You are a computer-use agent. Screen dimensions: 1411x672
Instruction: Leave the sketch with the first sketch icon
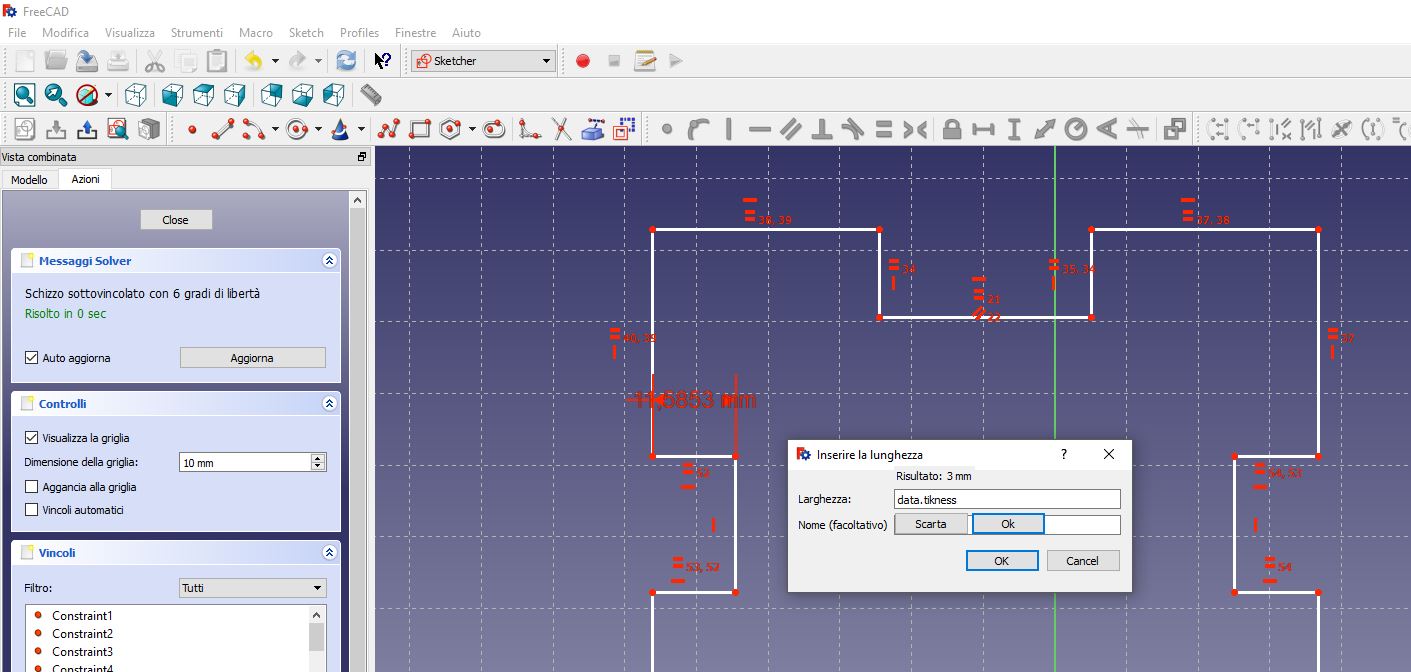pyautogui.click(x=24, y=129)
